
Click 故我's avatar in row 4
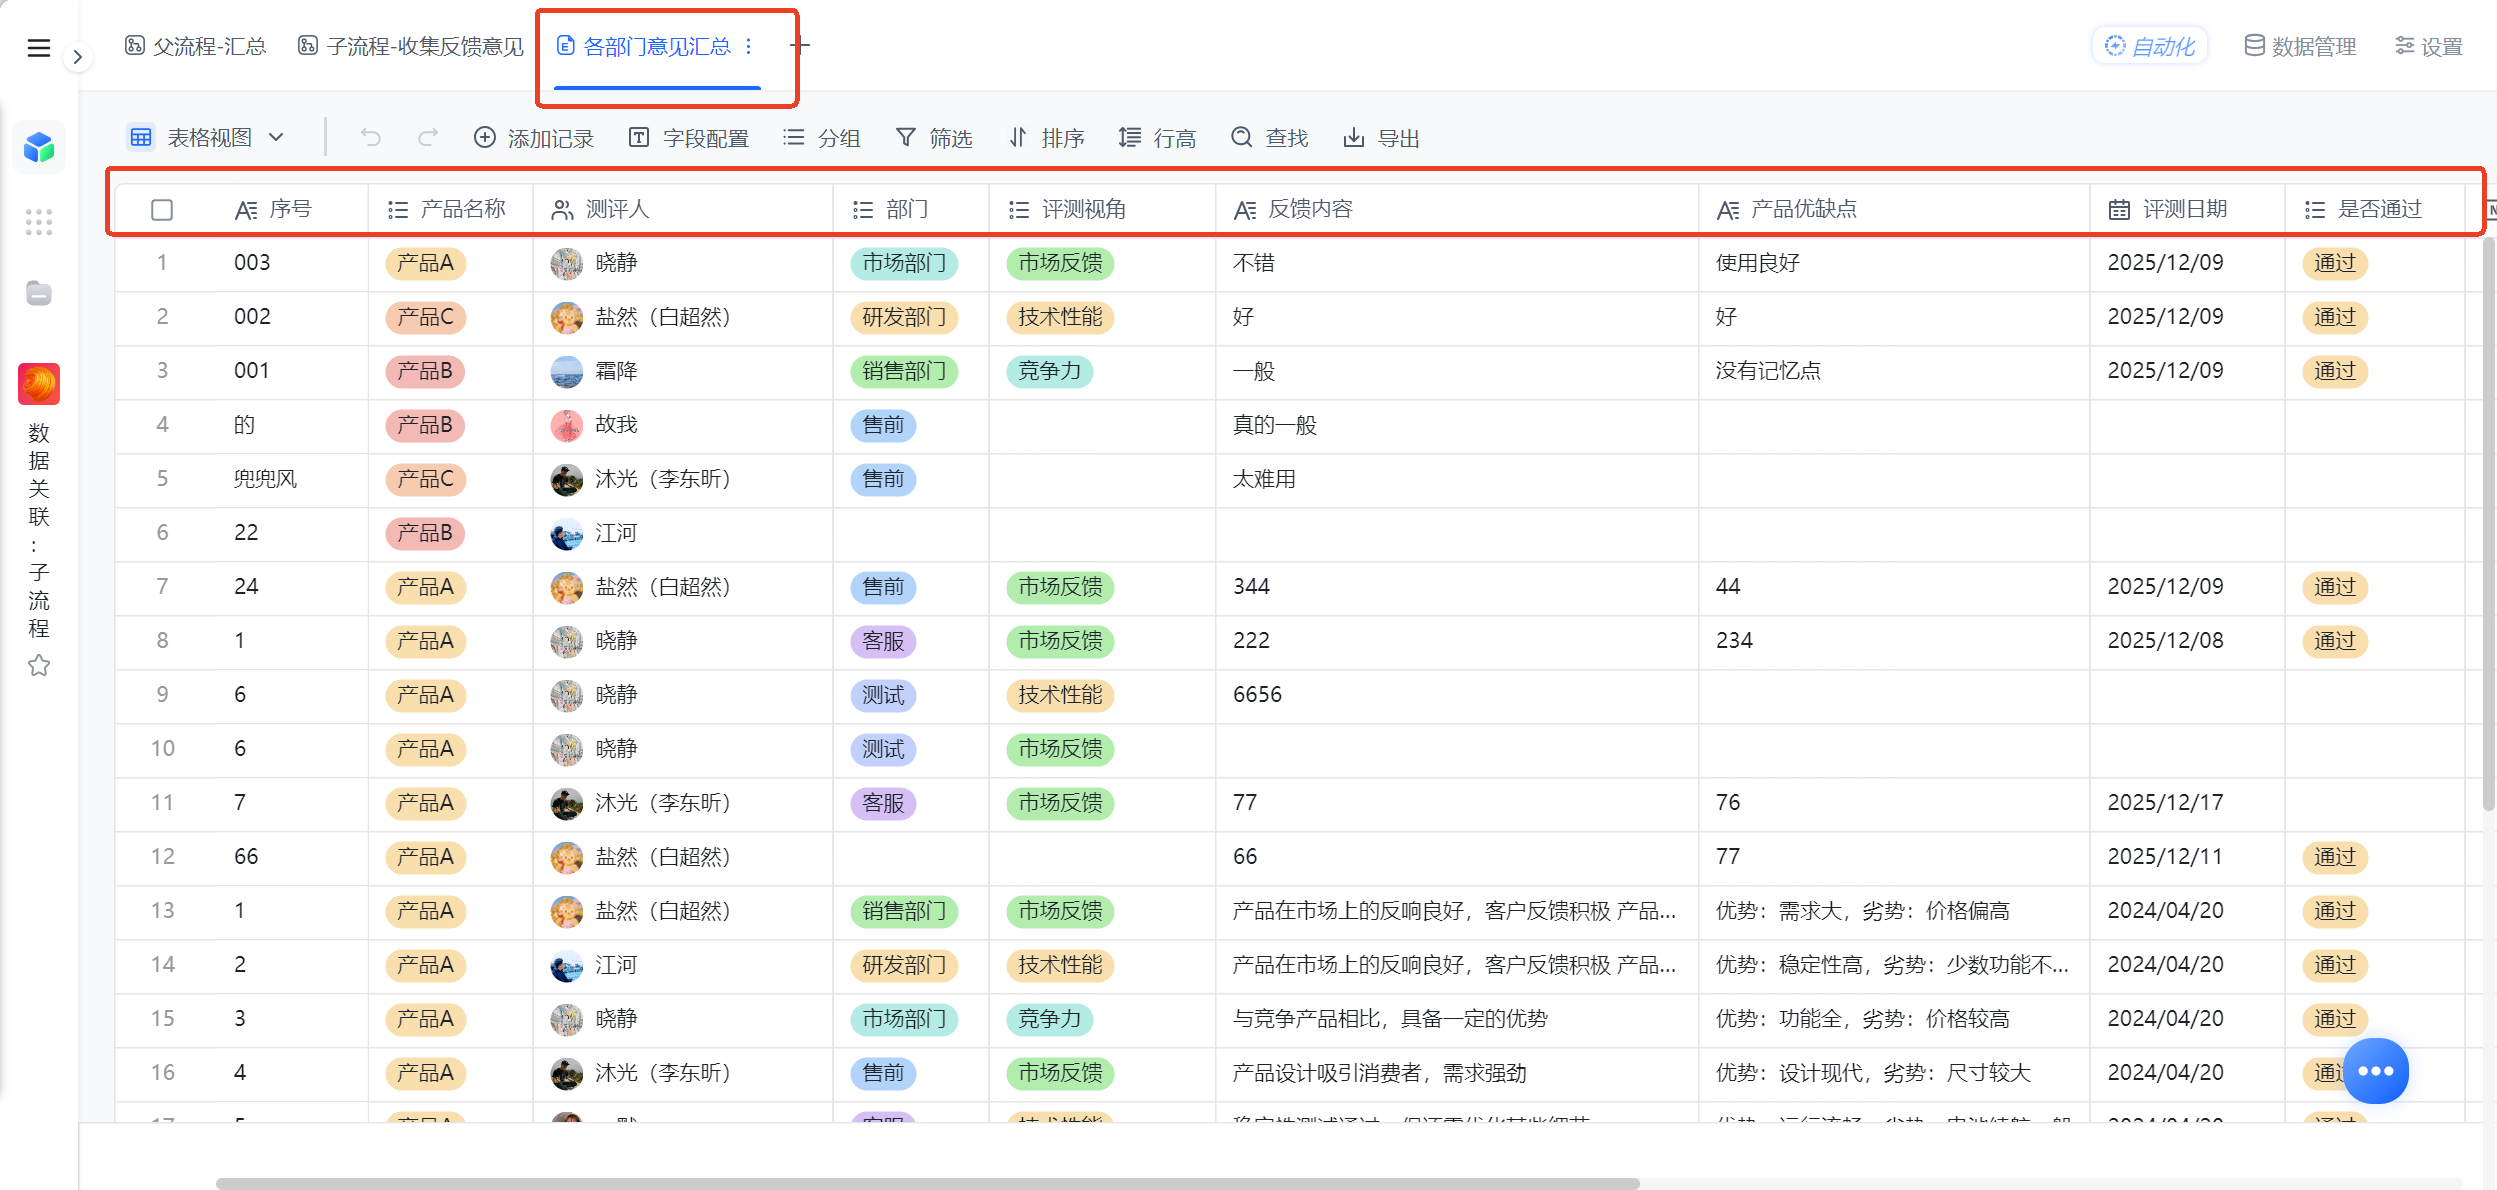567,425
